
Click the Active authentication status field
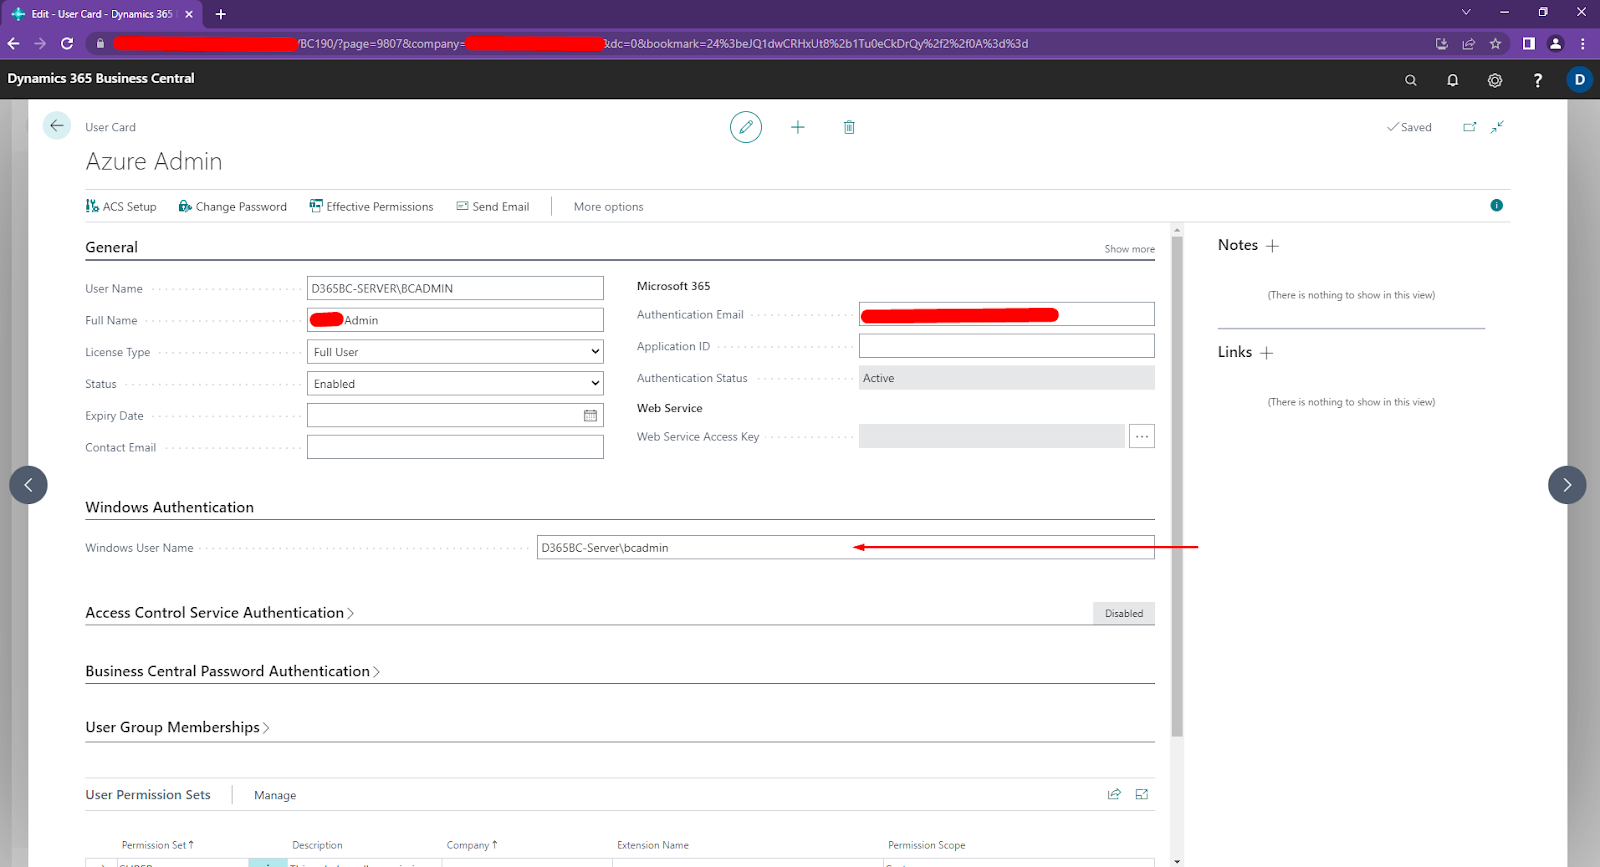click(x=1007, y=378)
